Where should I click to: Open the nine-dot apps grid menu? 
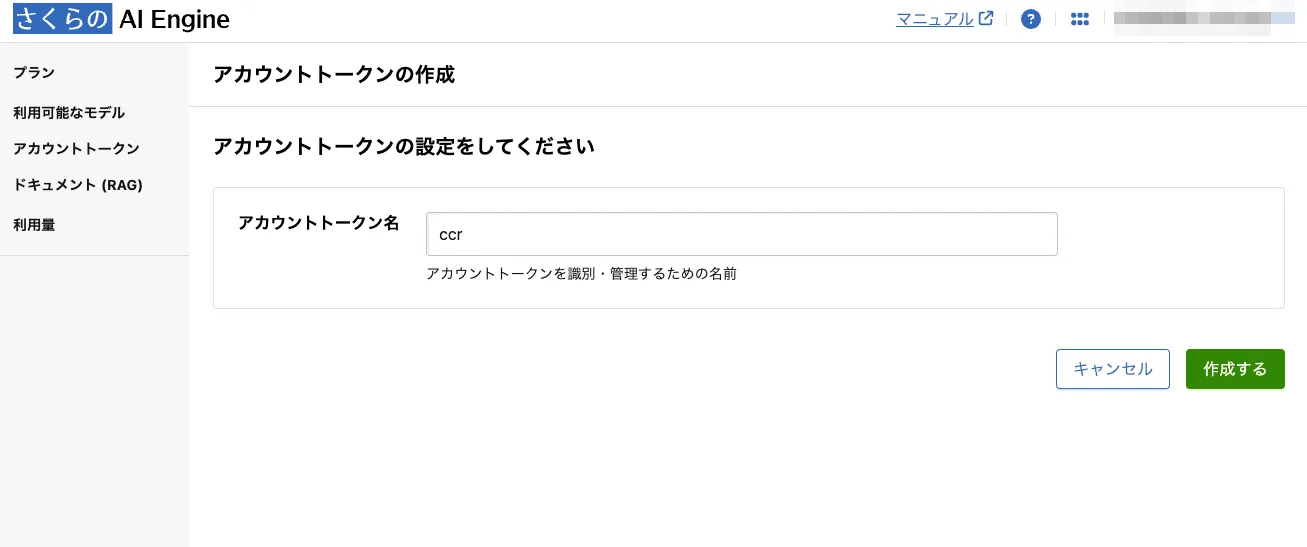pyautogui.click(x=1079, y=19)
